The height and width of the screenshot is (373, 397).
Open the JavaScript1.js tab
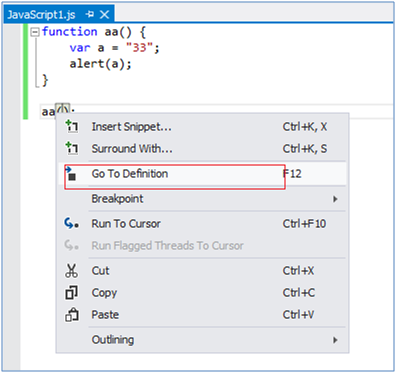tap(41, 15)
